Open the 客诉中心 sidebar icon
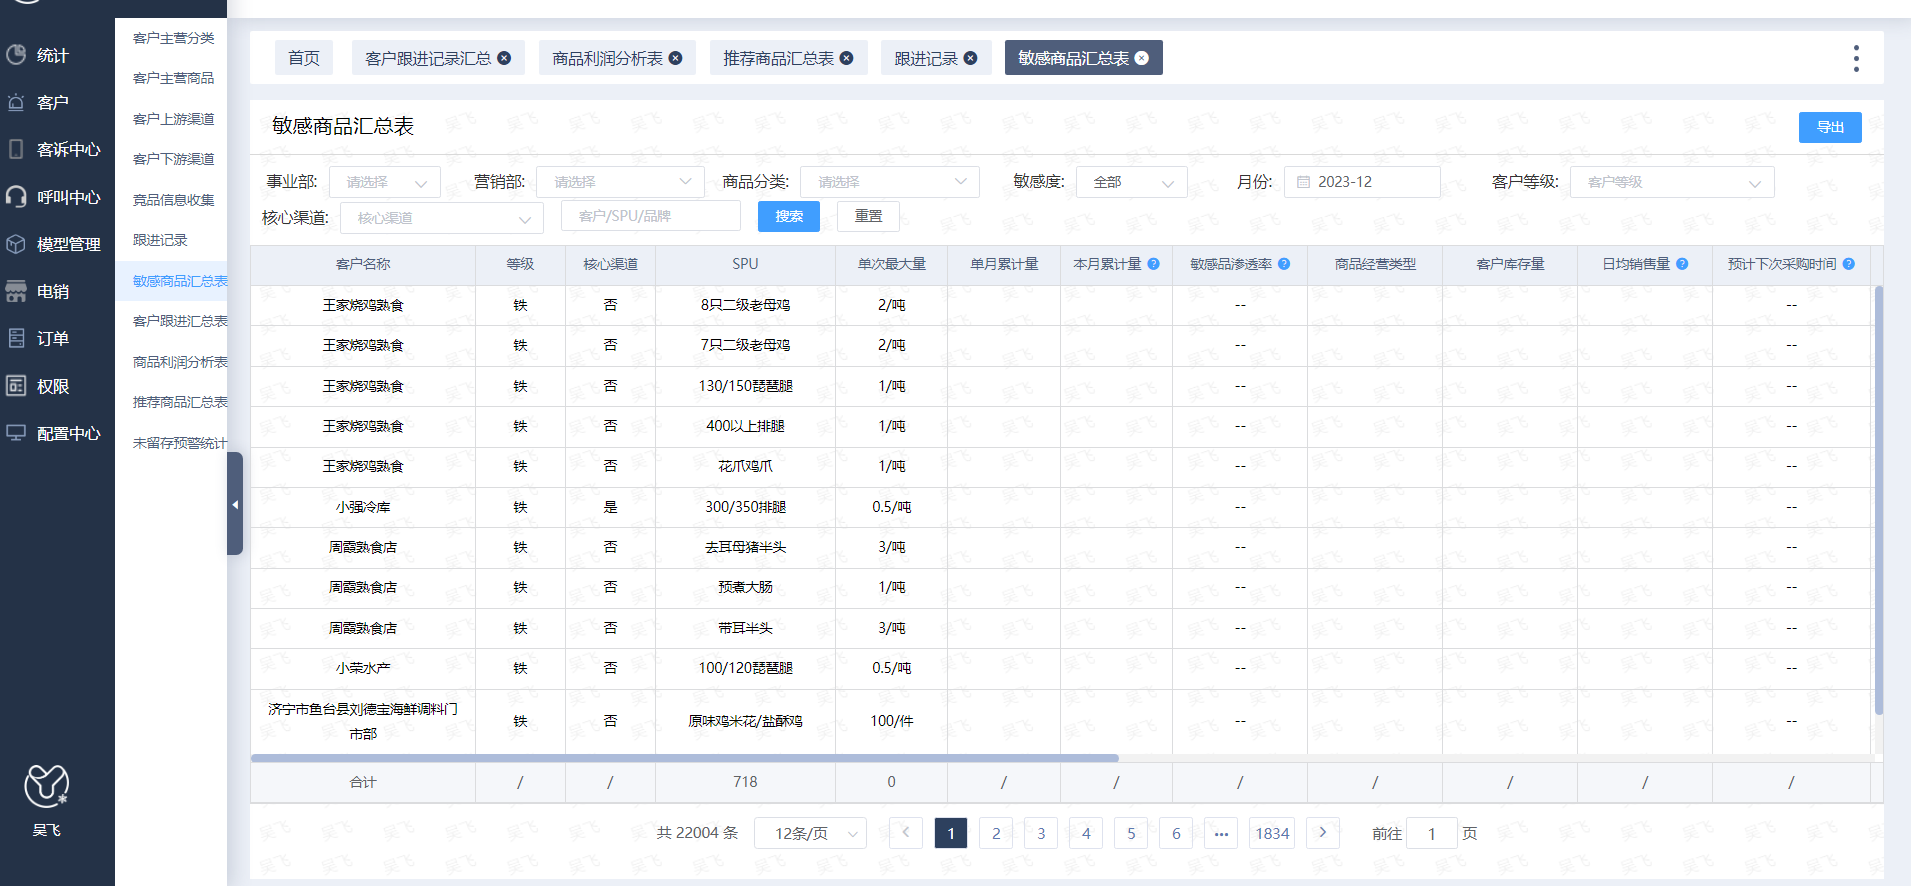Screen dimensions: 1911x886 (16, 149)
